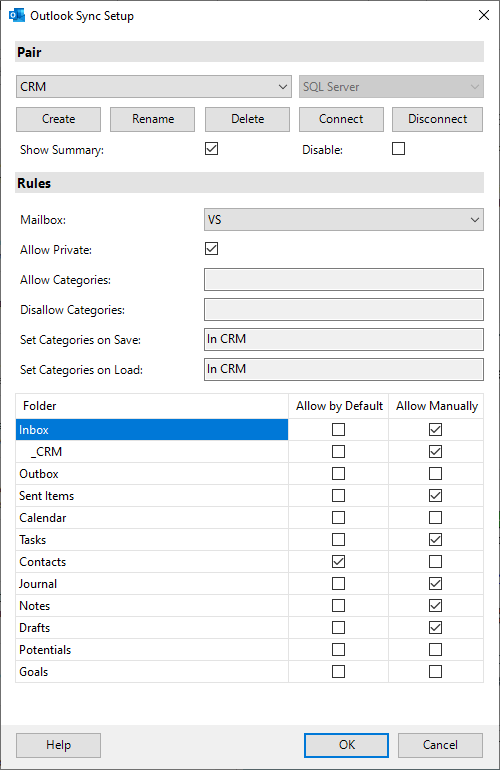500x770 pixels.
Task: Uncheck Allow Manually for Journal
Action: click(435, 584)
